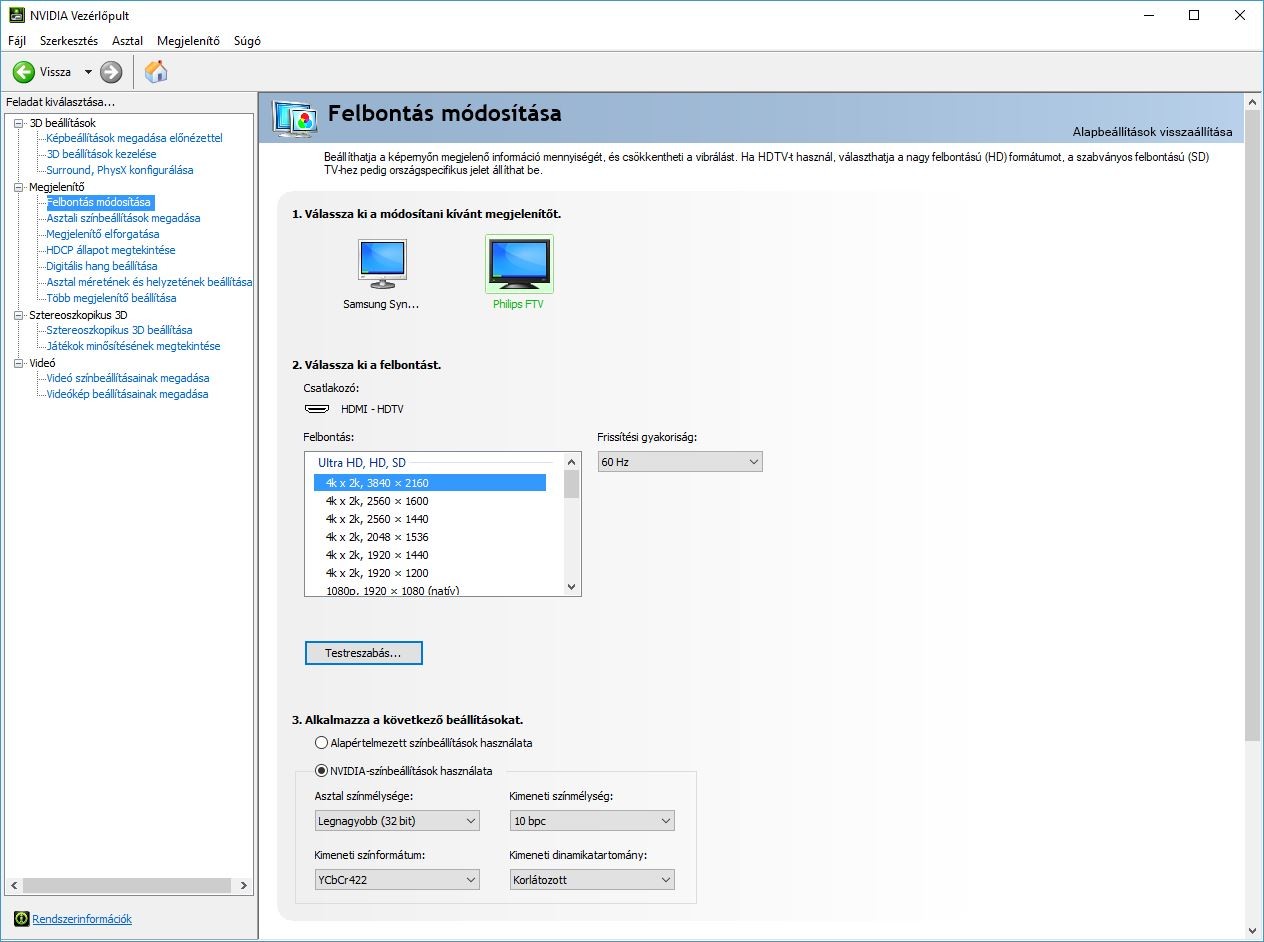Open Sztereoszkopikus 3D beállítása

pyautogui.click(x=119, y=330)
